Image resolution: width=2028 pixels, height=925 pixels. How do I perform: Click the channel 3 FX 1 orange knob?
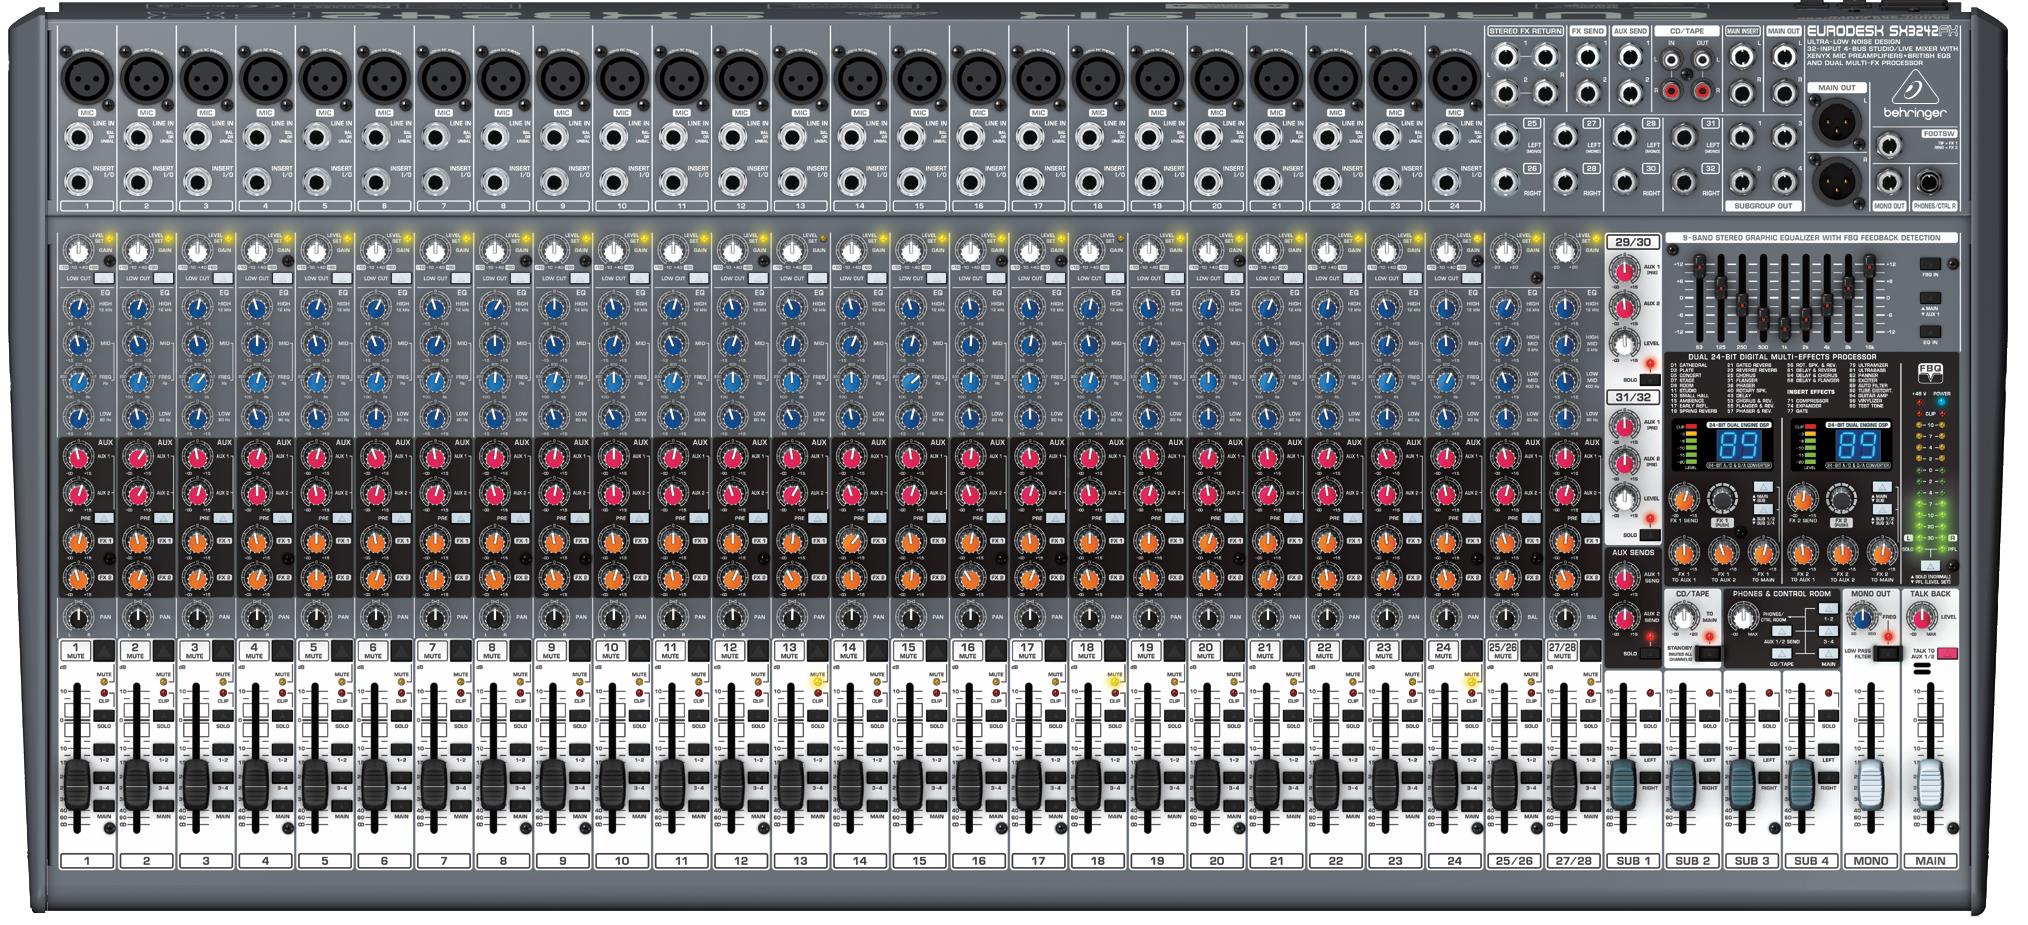click(197, 542)
